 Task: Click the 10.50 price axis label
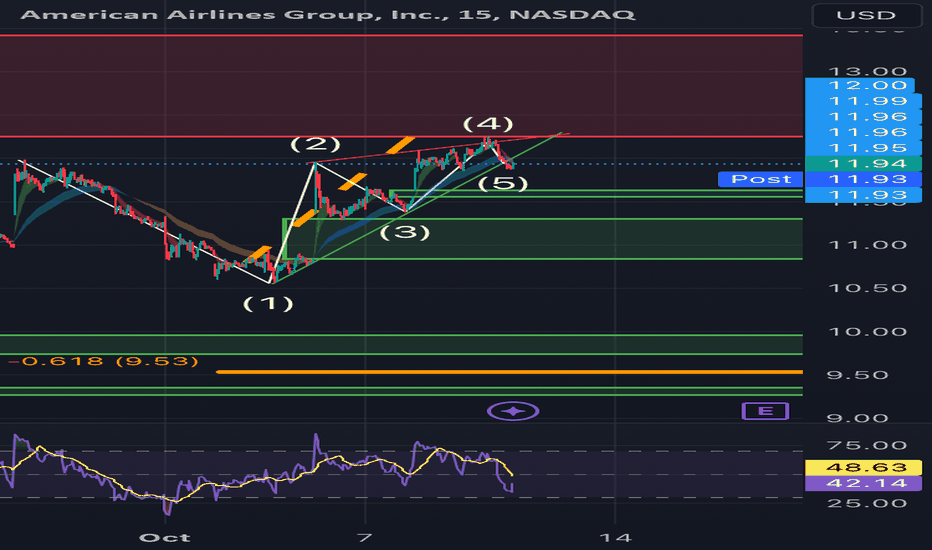point(867,288)
